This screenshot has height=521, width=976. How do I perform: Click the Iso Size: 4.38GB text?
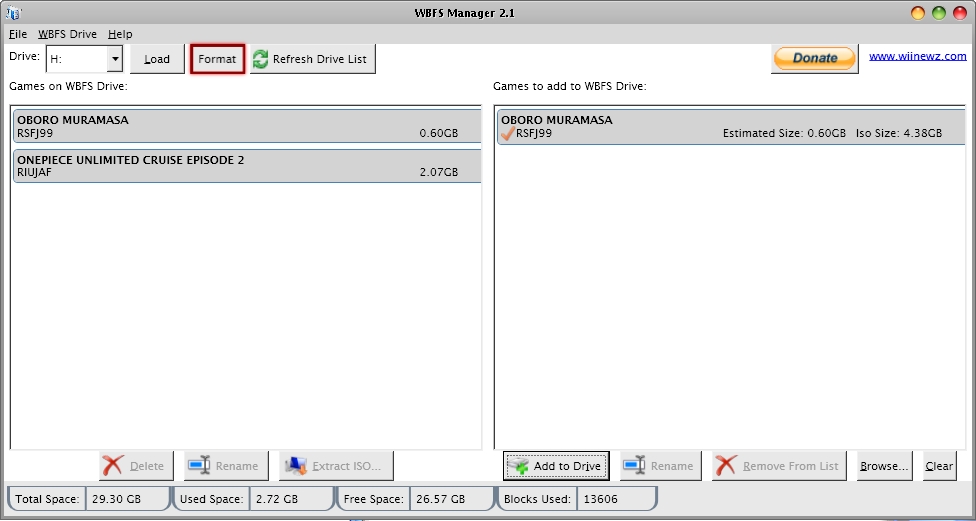click(899, 133)
